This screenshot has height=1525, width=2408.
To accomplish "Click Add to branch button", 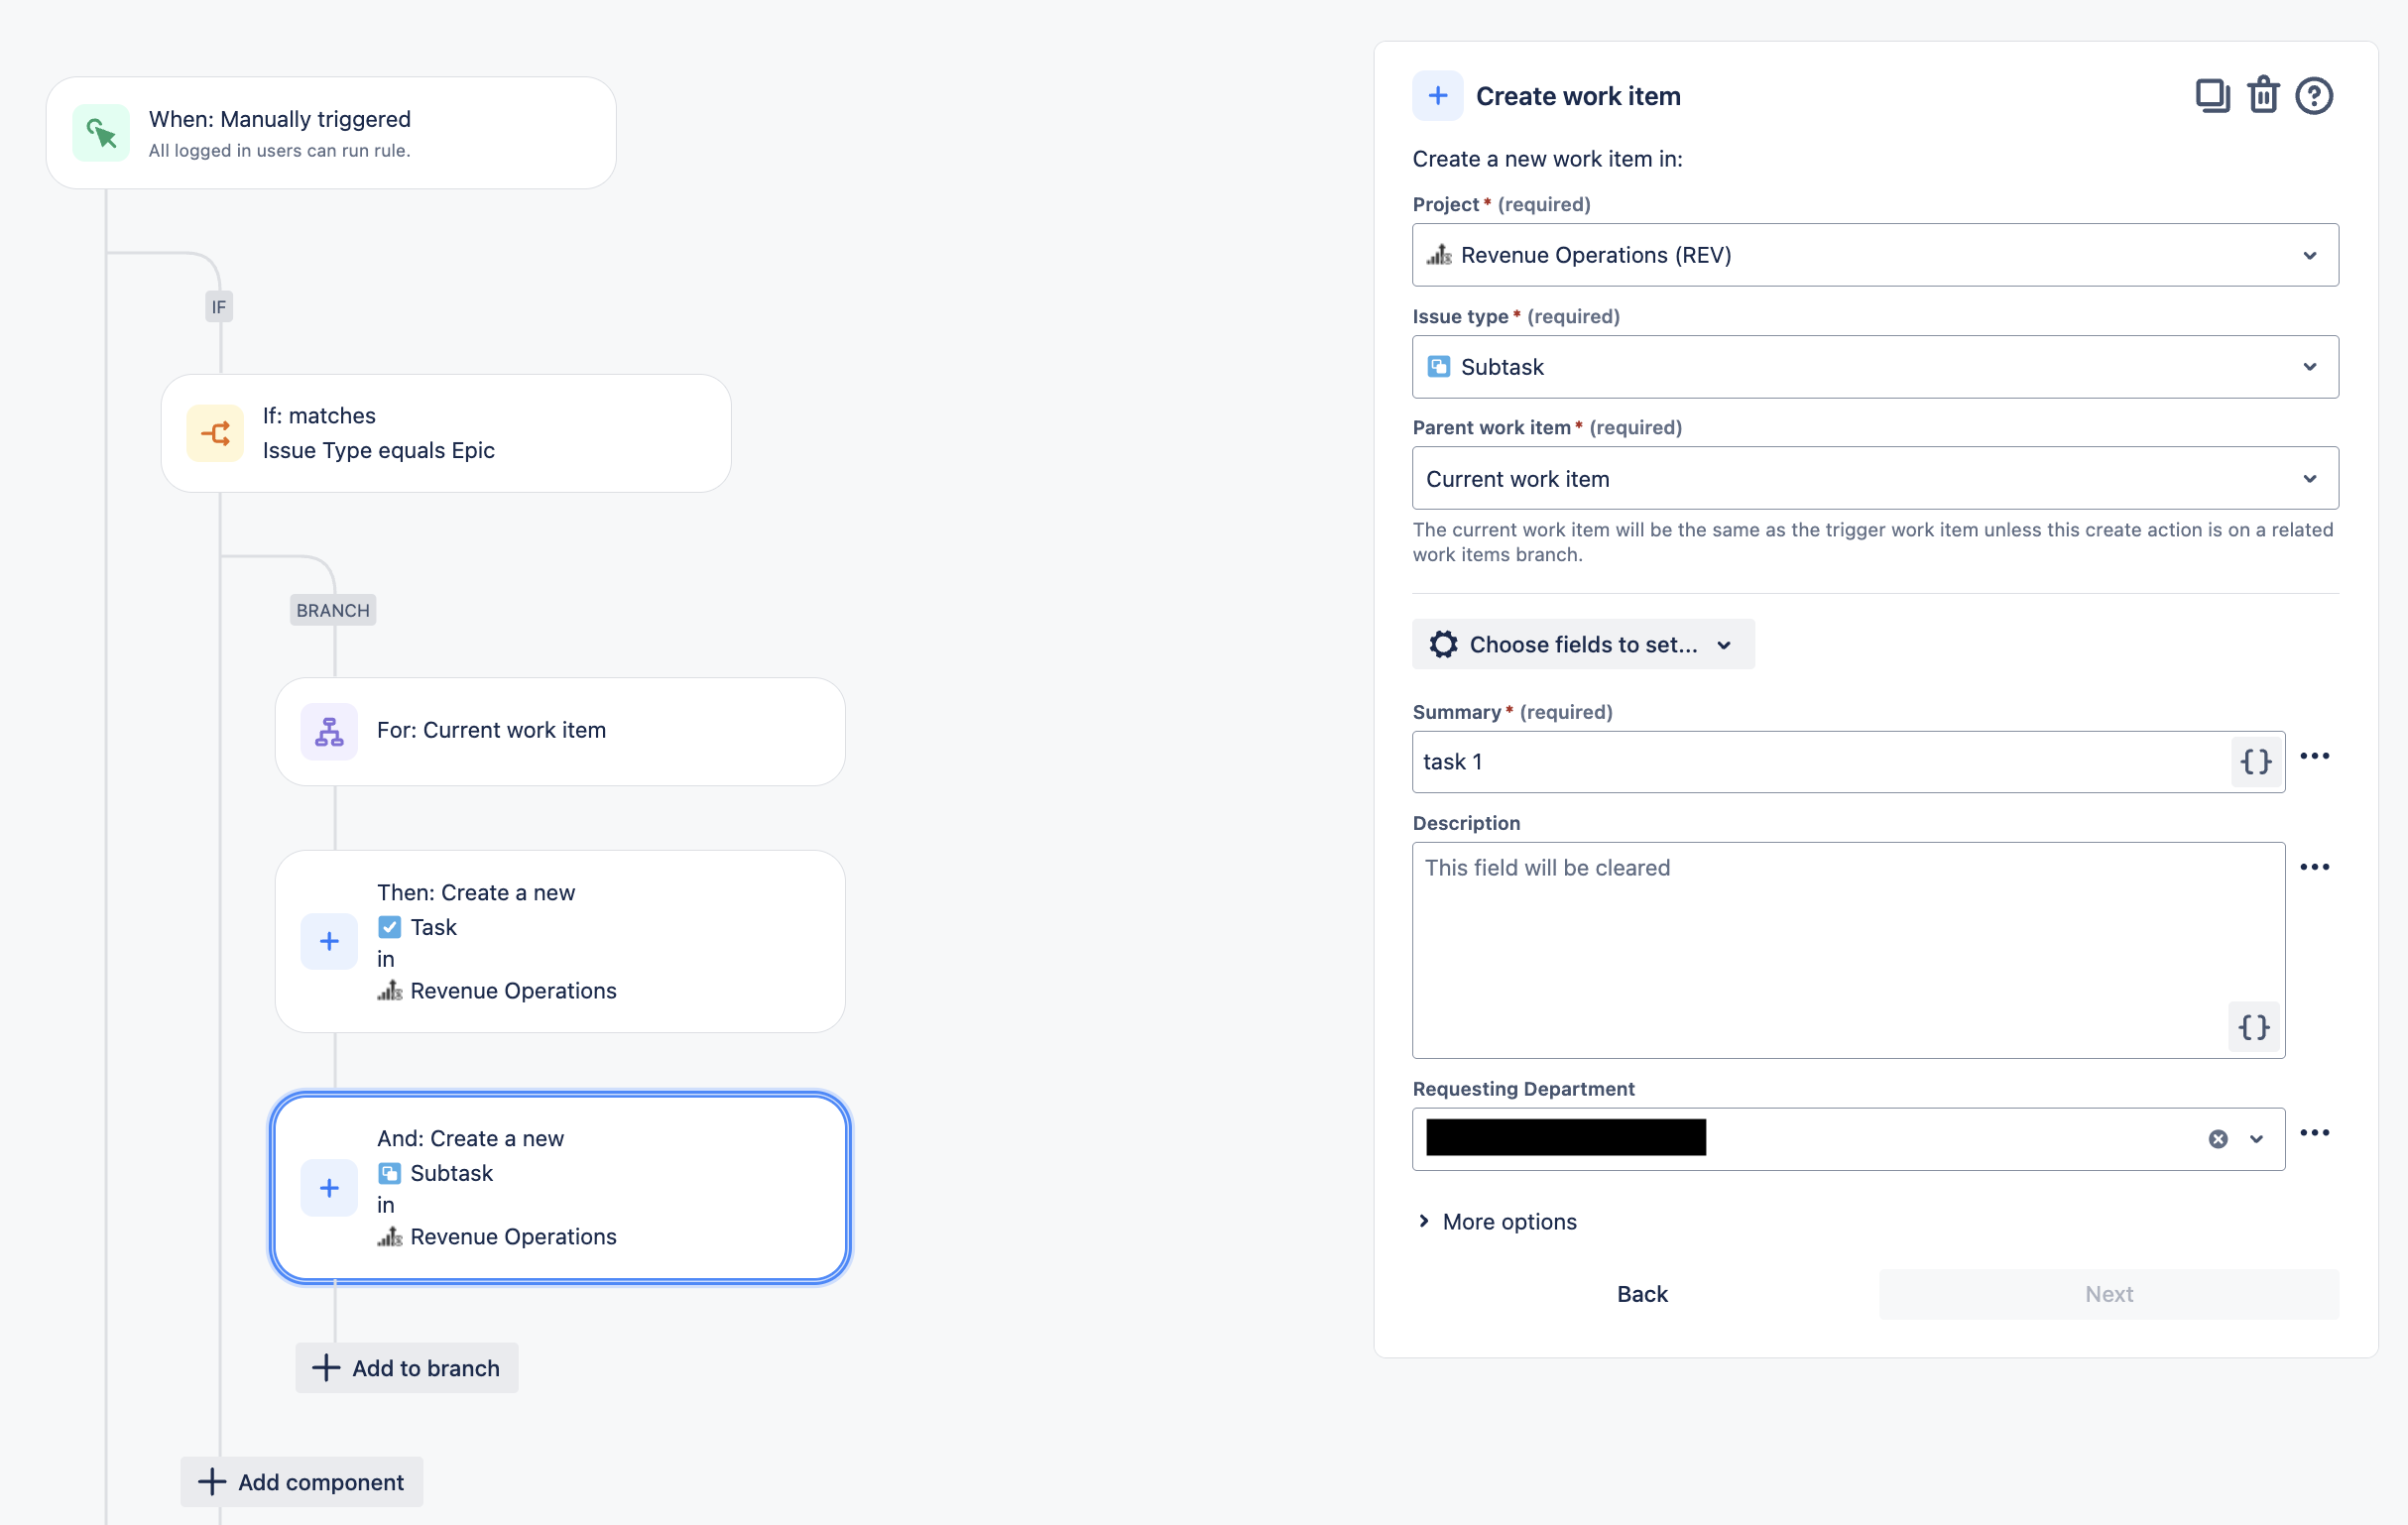I will point(407,1368).
